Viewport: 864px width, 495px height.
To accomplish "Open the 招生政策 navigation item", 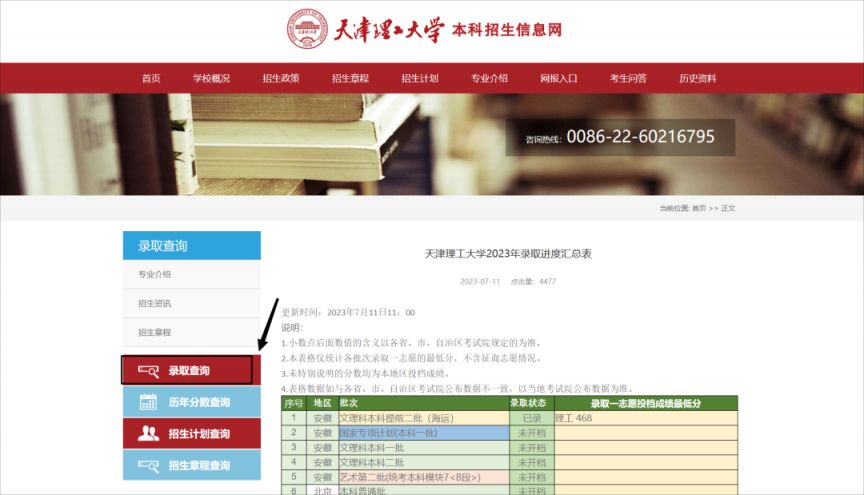I will click(x=280, y=78).
